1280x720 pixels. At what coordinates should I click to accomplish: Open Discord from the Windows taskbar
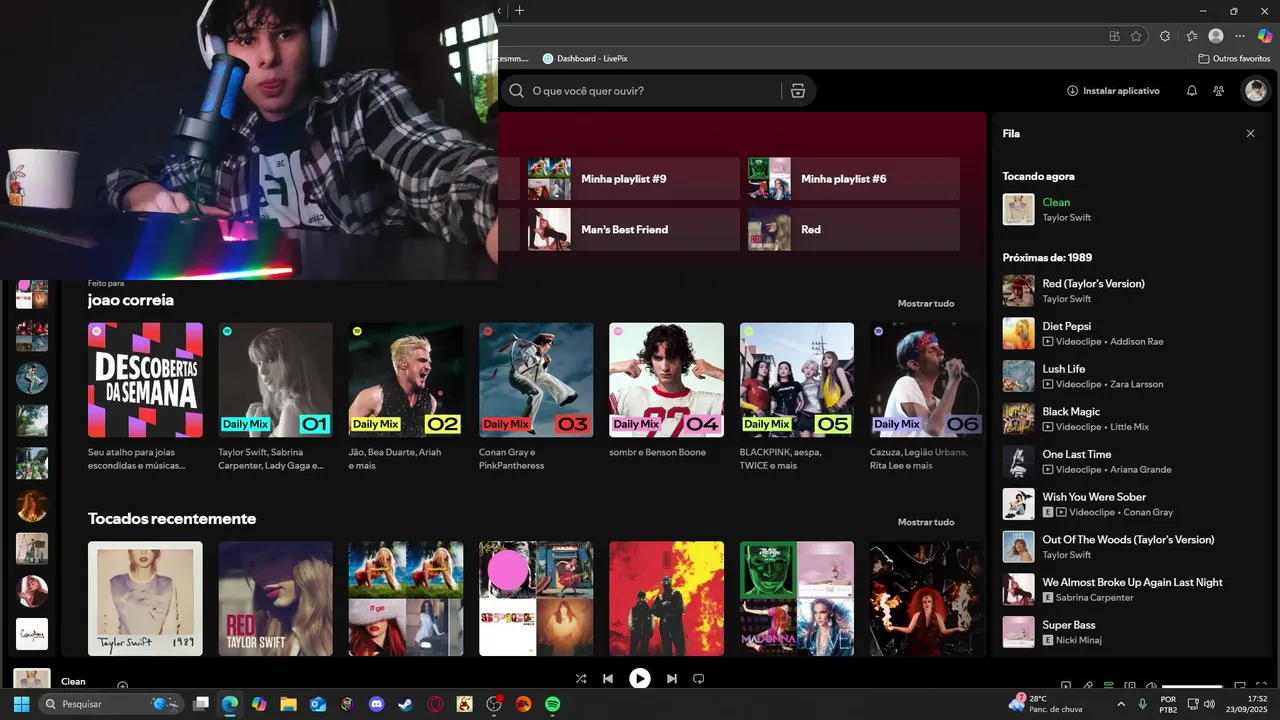coord(377,704)
